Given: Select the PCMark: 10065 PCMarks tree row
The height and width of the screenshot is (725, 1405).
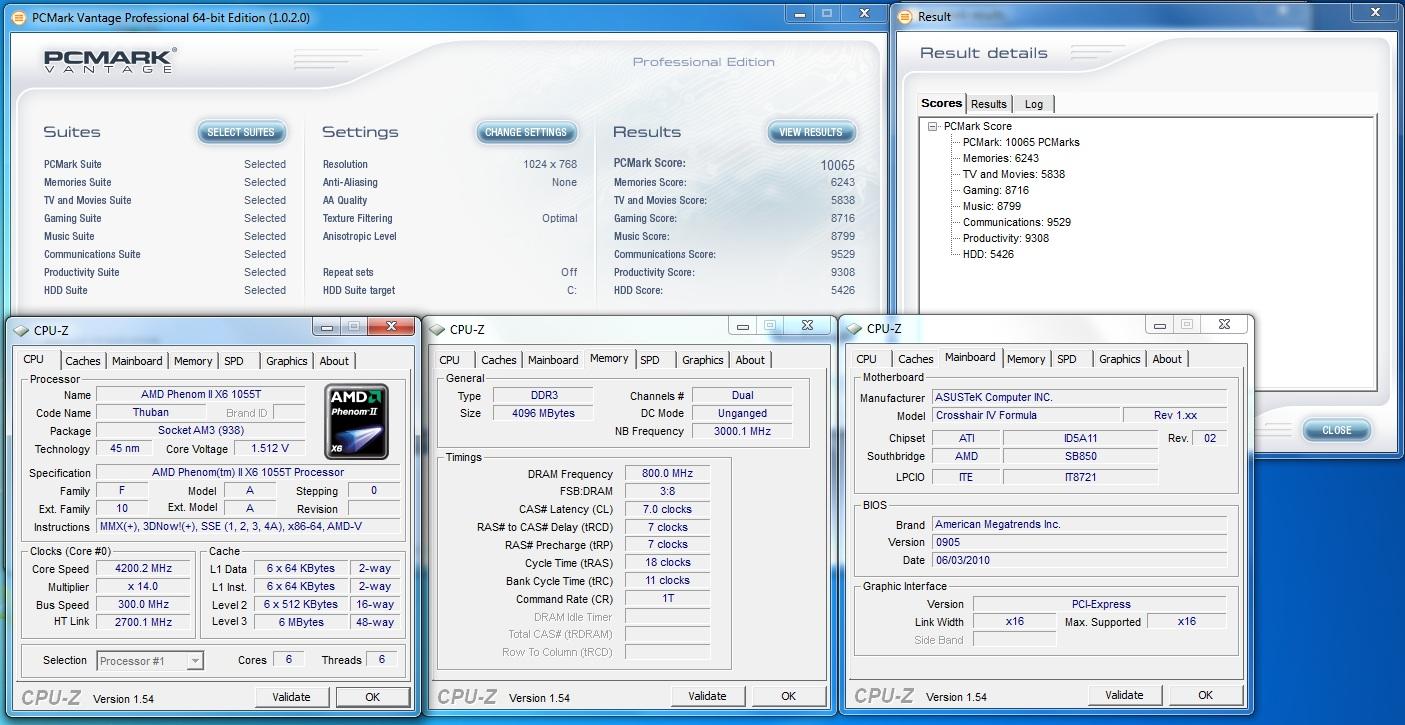Looking at the screenshot, I should coord(1021,142).
